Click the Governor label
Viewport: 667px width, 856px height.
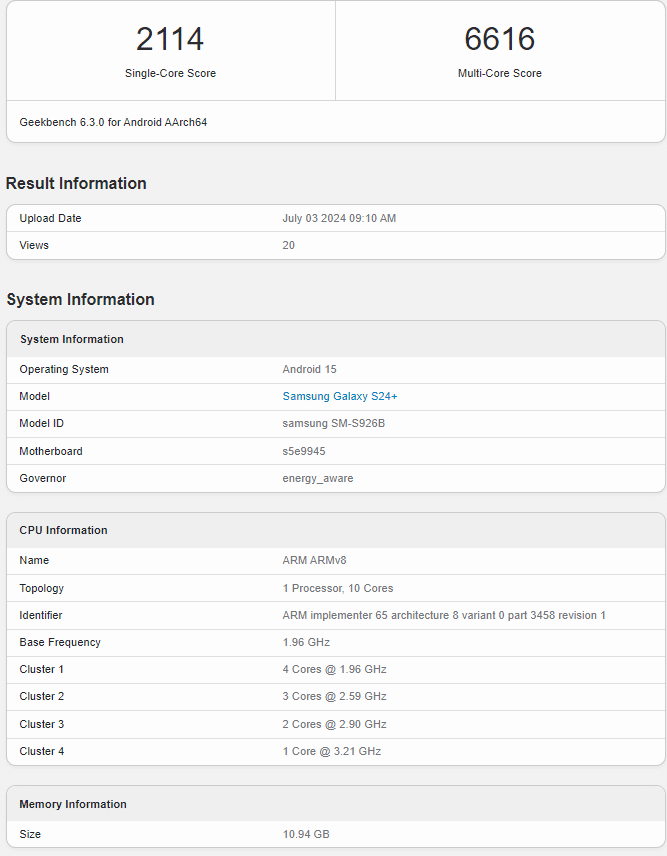pyautogui.click(x=43, y=478)
